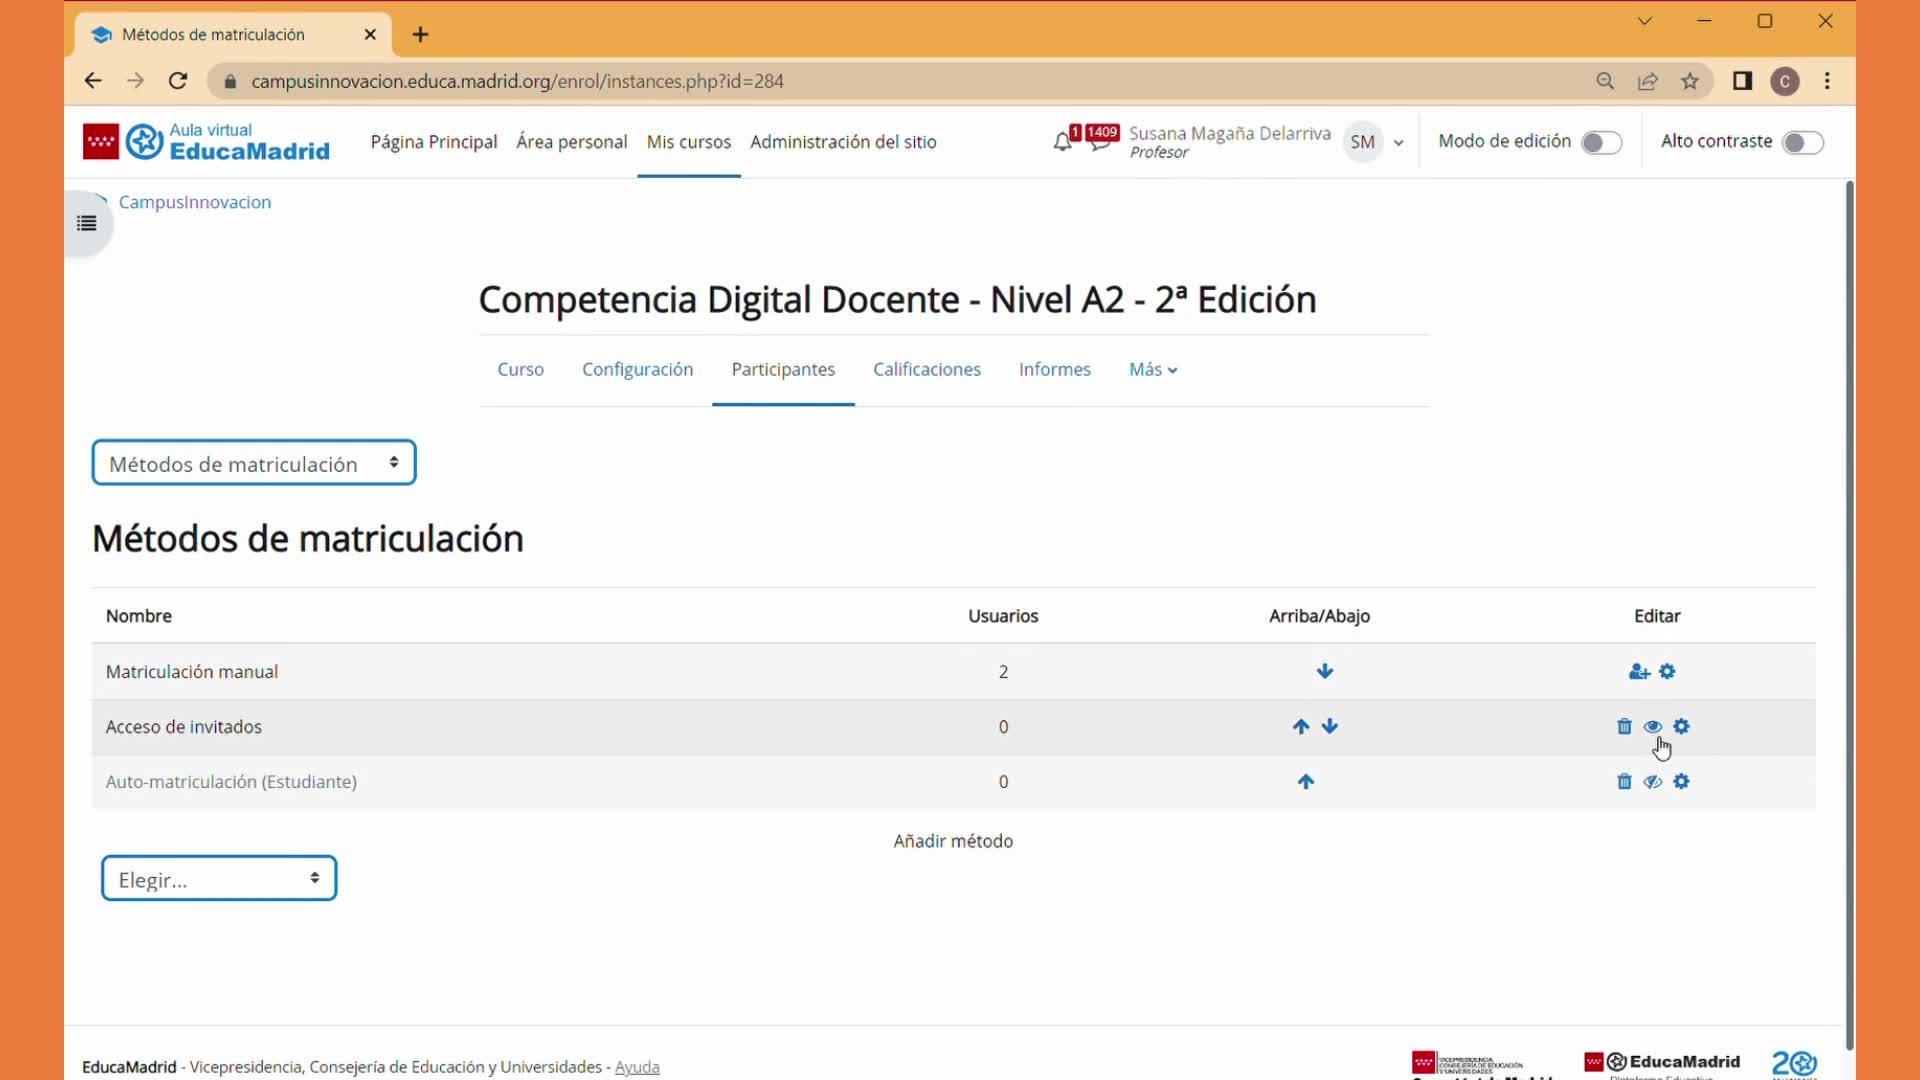The height and width of the screenshot is (1080, 1920).
Task: Toggle Modo de edición switch
Action: click(1600, 142)
